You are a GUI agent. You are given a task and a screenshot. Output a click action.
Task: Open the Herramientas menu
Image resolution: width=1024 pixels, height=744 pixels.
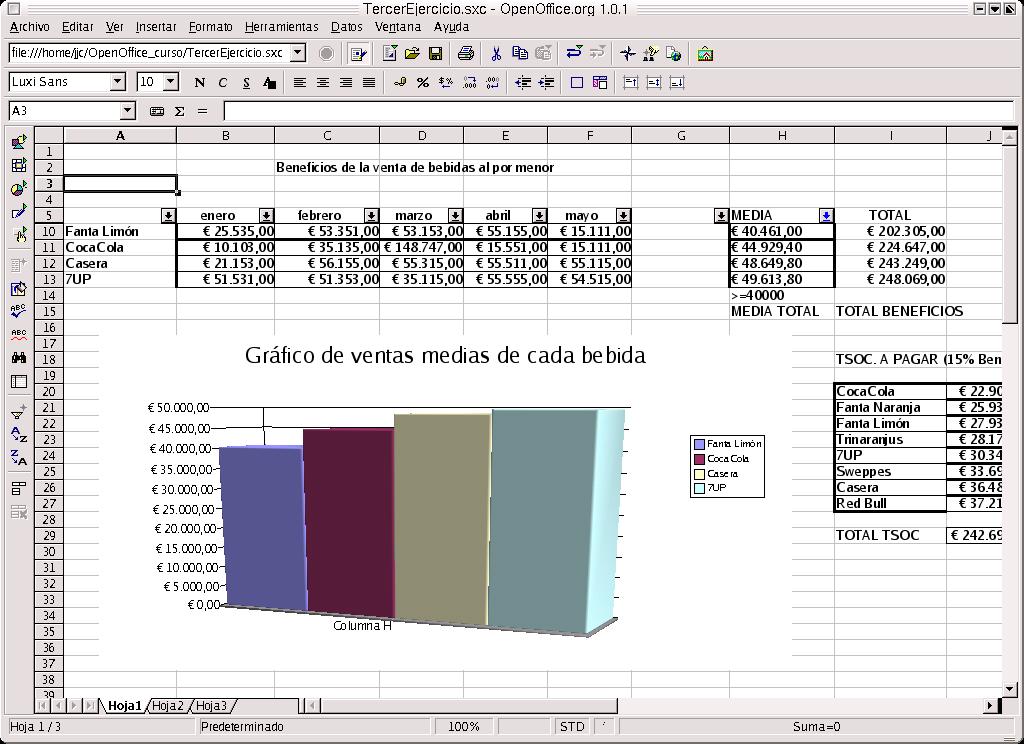click(x=281, y=27)
